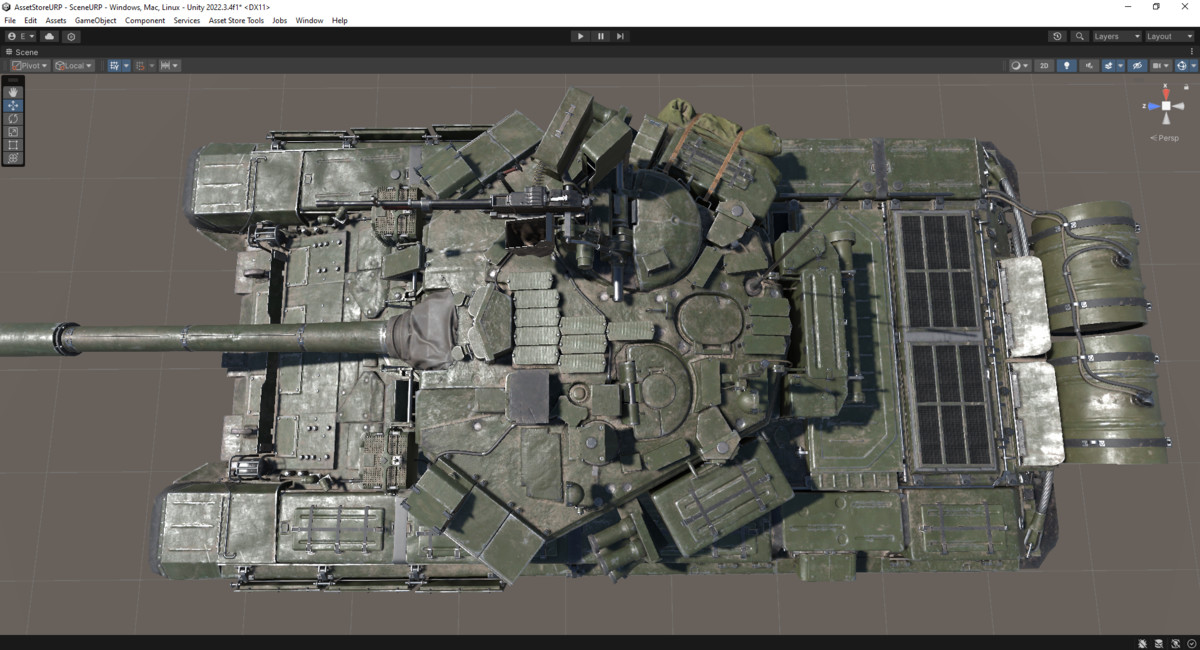1200x650 pixels.
Task: Expand the Layers dropdown
Action: (1115, 36)
